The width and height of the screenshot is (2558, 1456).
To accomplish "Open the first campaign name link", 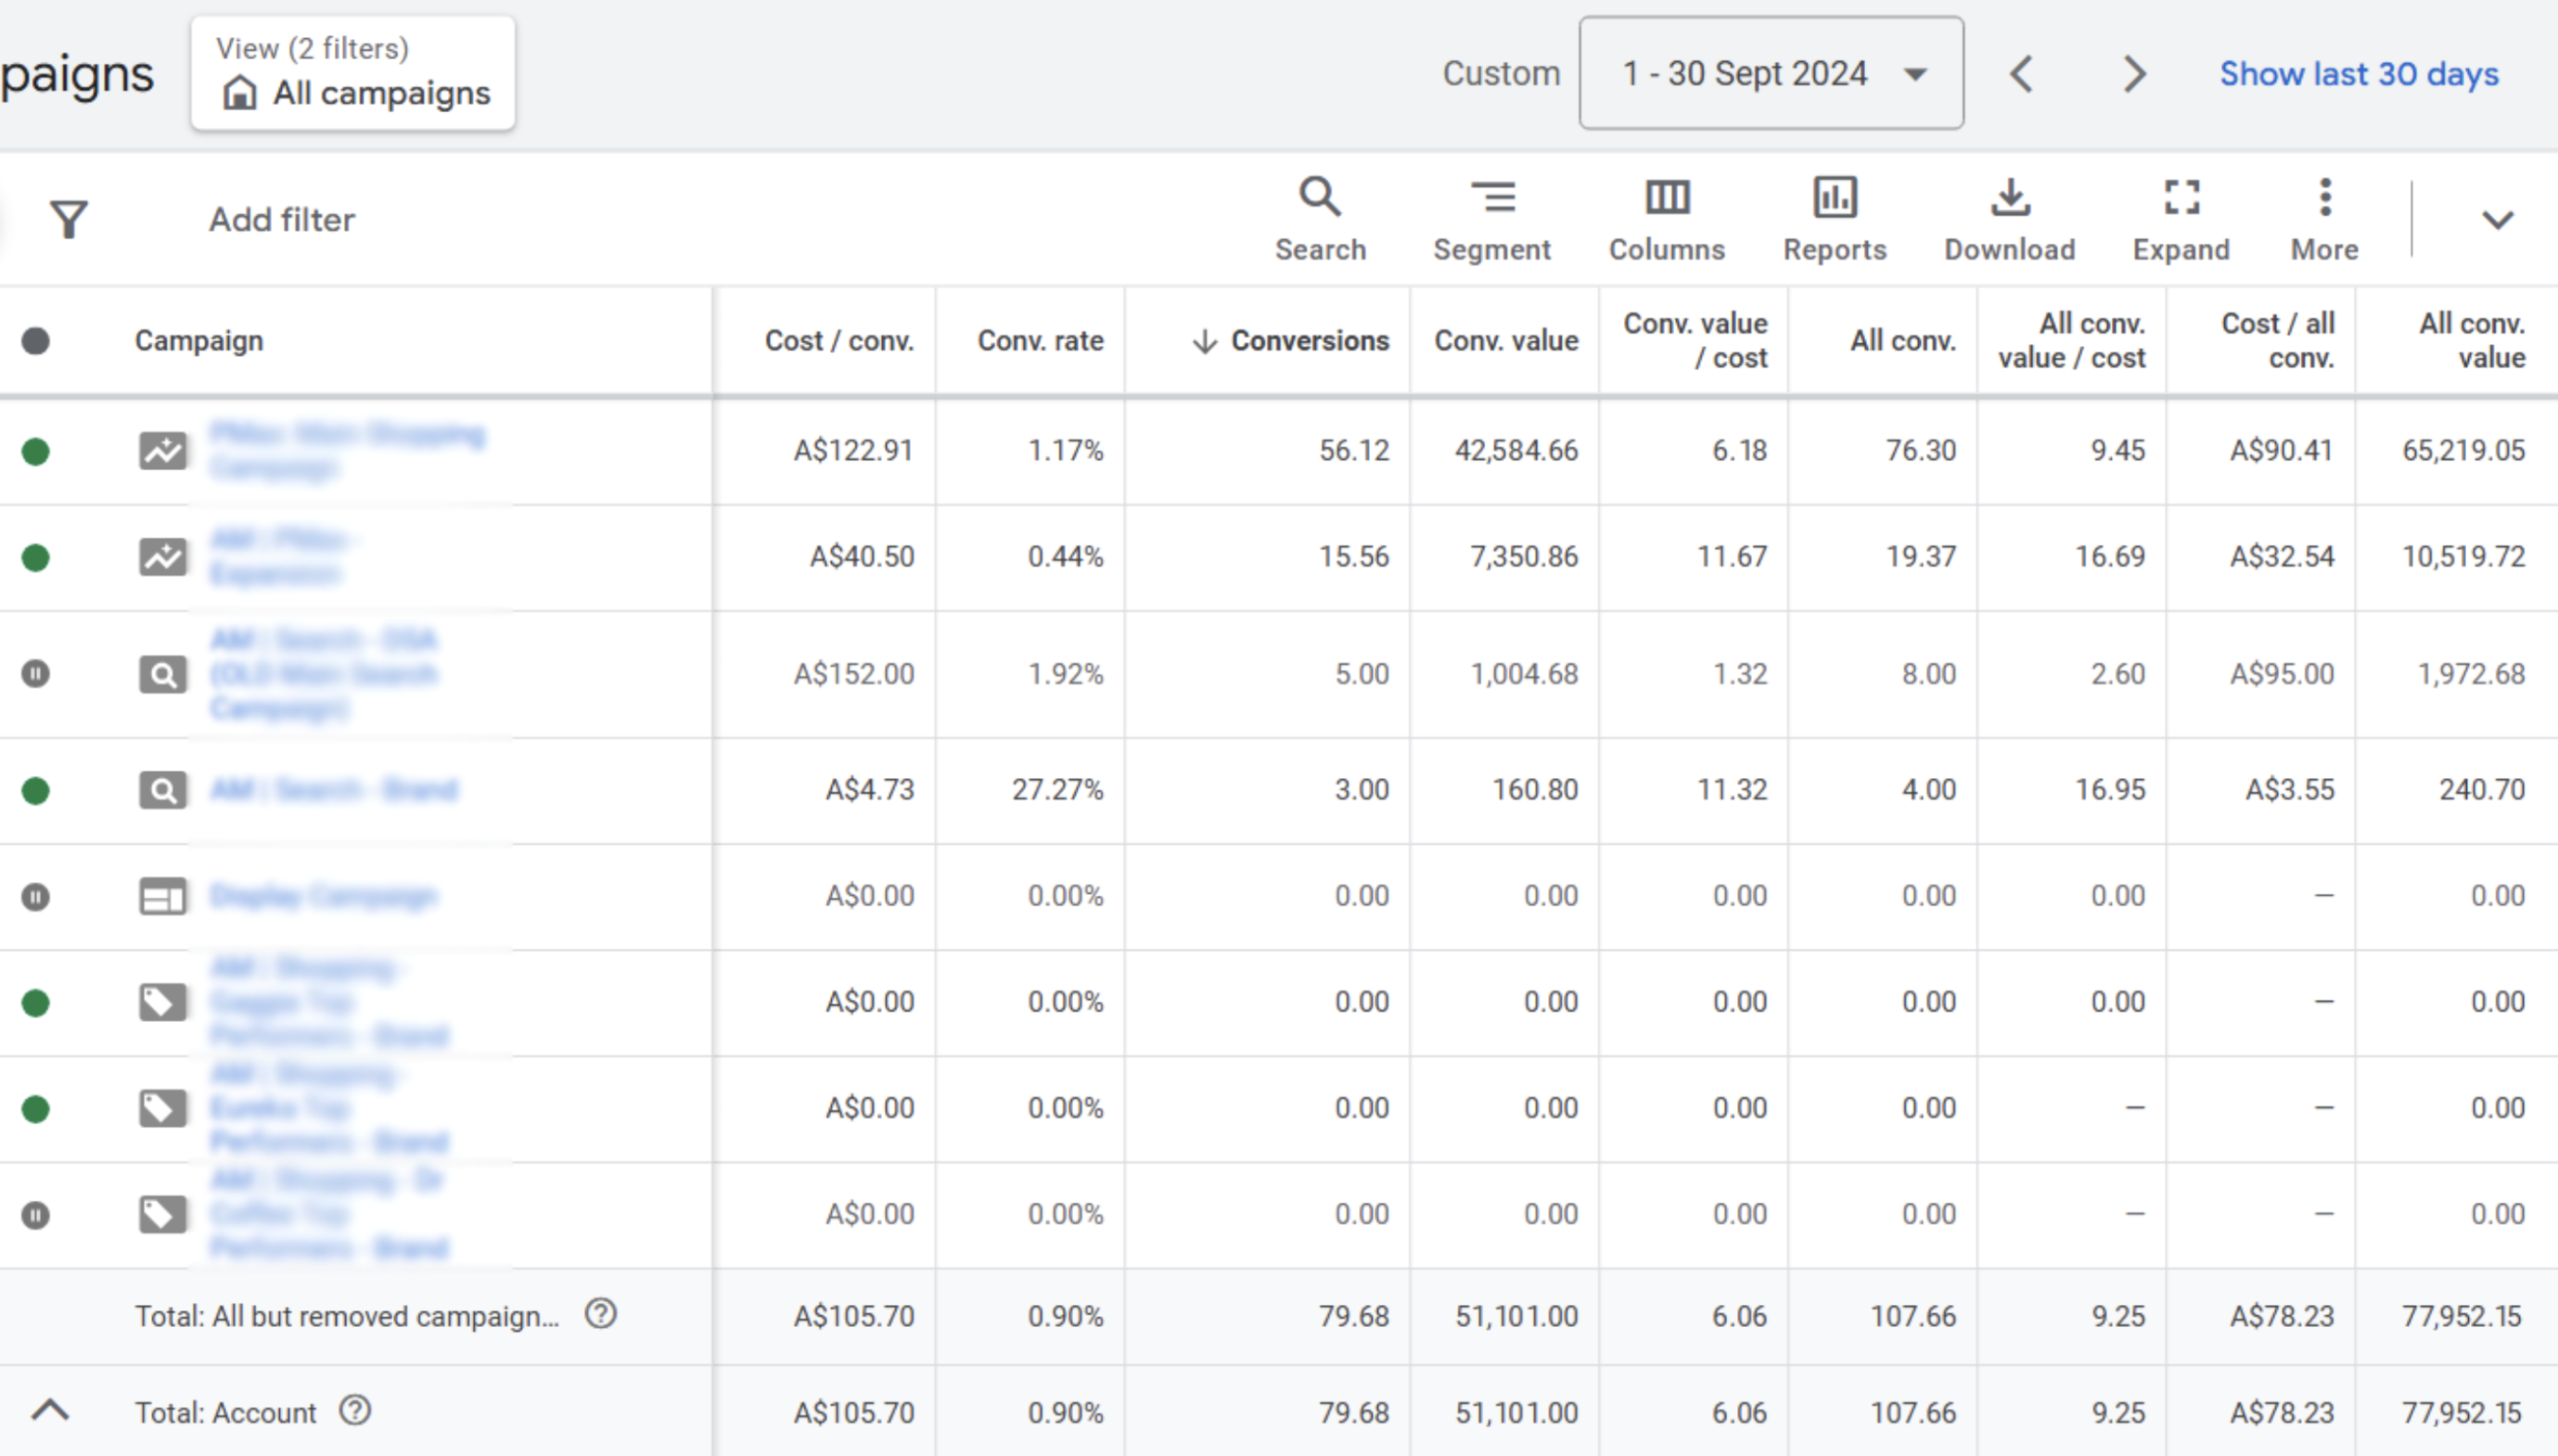I will (x=347, y=451).
